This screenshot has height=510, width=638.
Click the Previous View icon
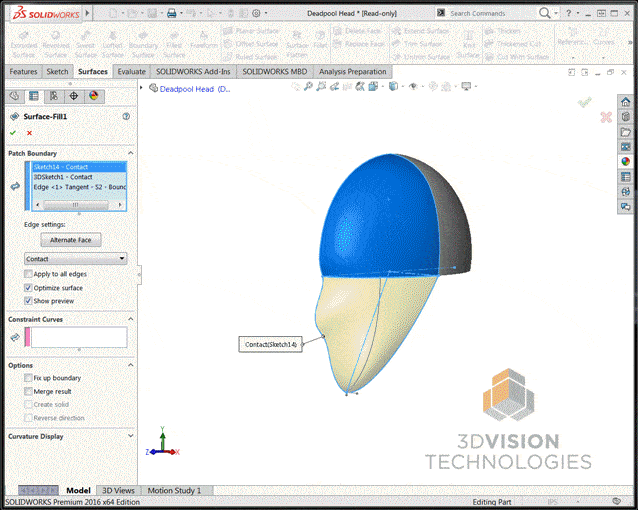coord(334,86)
